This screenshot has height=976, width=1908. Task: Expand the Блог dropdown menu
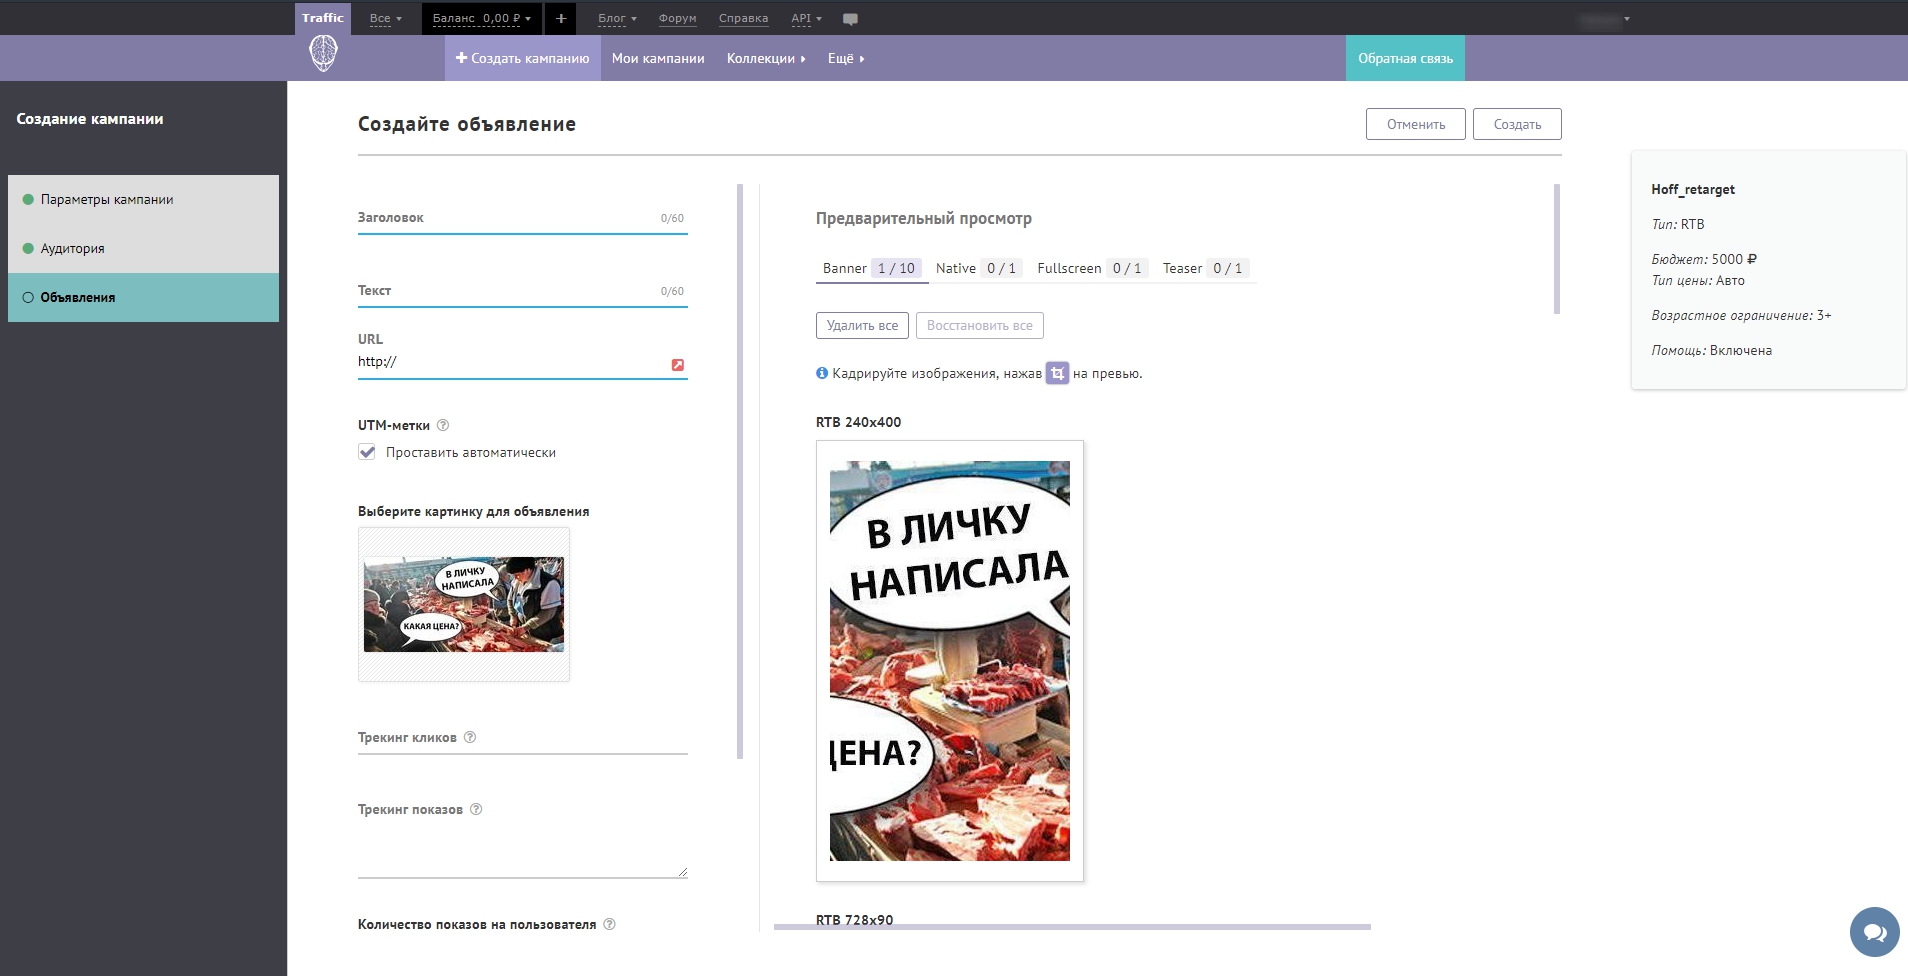tap(614, 17)
